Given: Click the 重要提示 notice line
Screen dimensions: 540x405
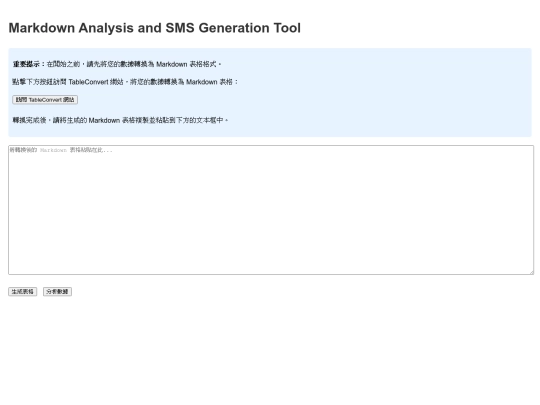Looking at the screenshot, I should point(117,64).
